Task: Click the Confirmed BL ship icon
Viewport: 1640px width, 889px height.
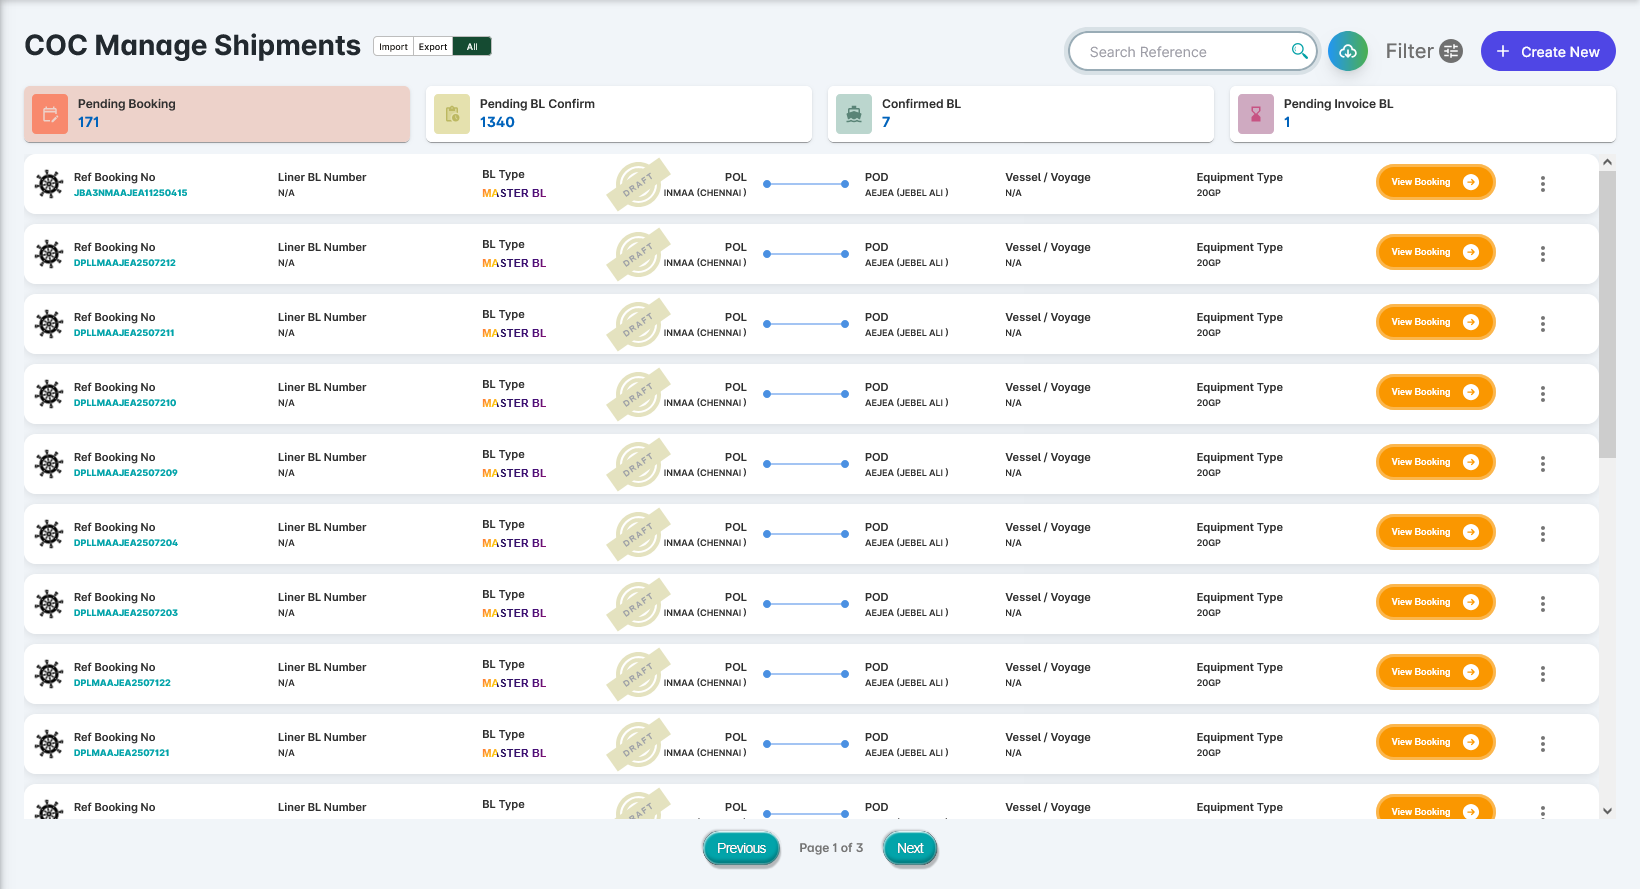Action: tap(854, 114)
